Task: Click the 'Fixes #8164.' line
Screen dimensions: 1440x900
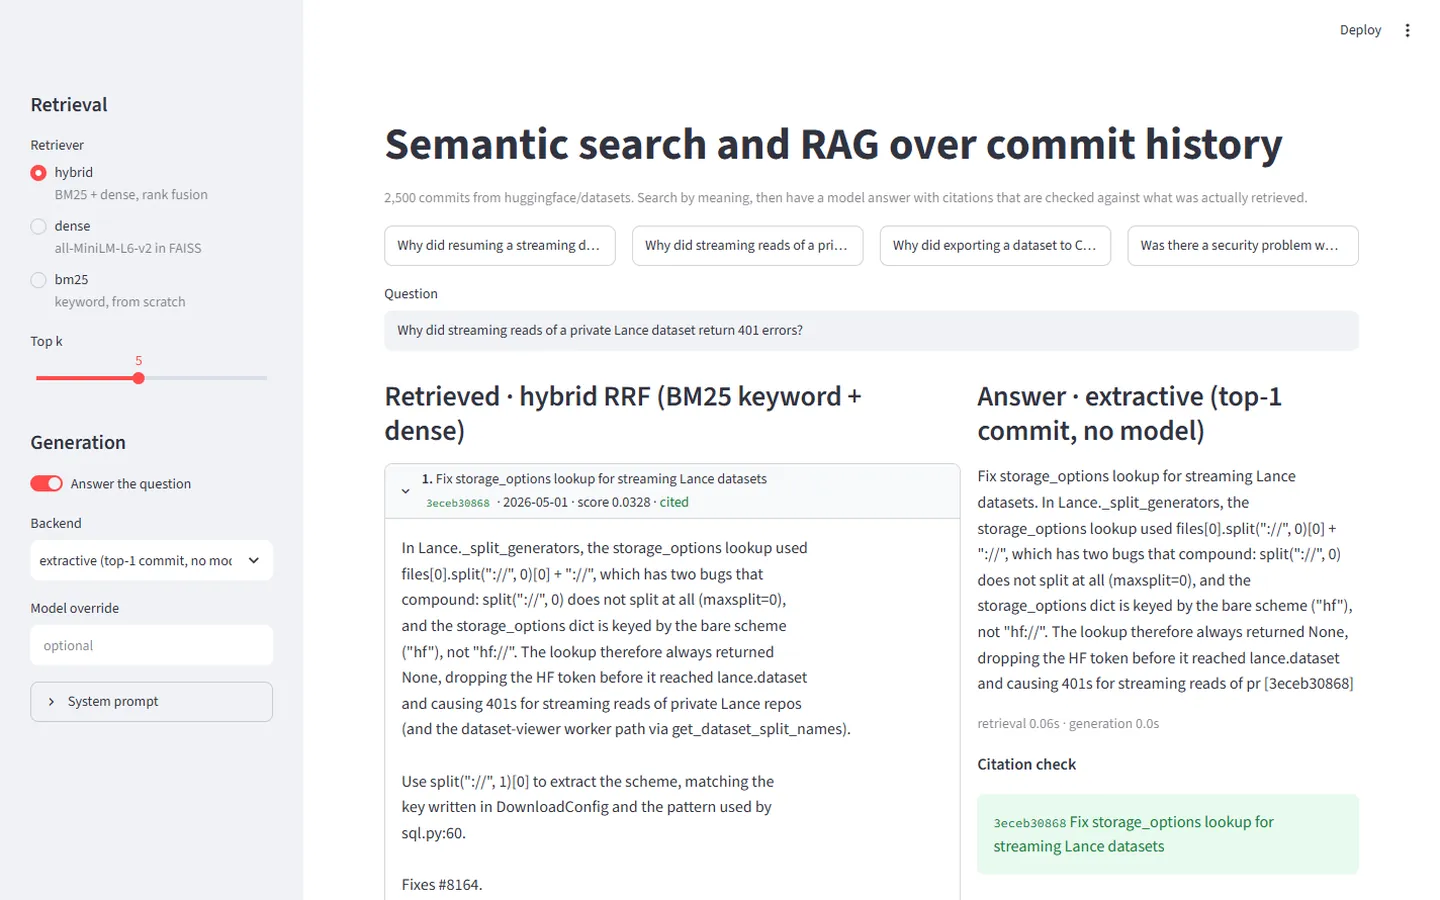Action: coord(442,885)
